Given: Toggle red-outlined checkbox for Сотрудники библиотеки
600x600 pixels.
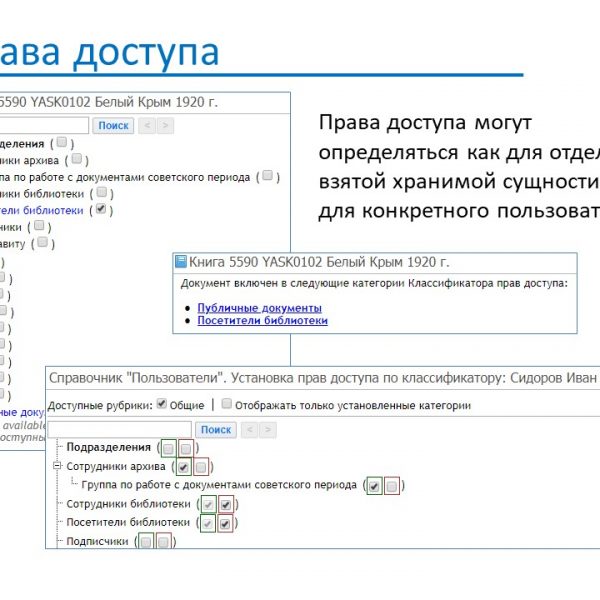Looking at the screenshot, I should coord(226,504).
